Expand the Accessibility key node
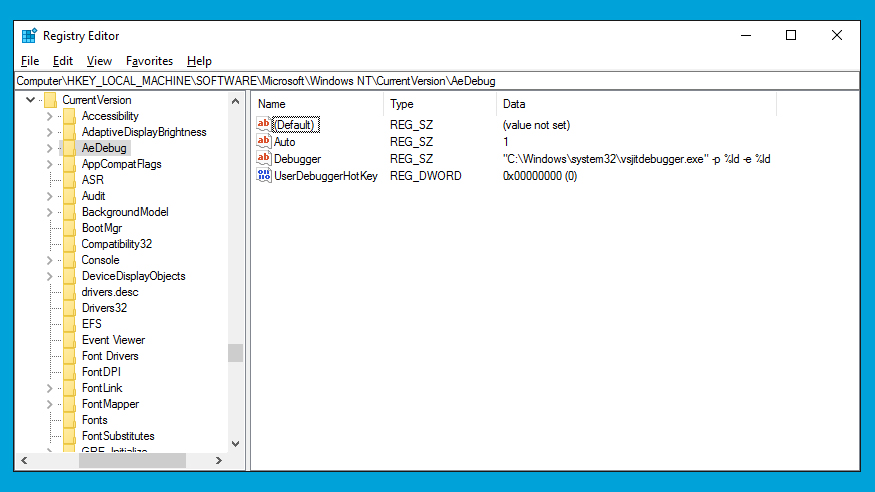The width and height of the screenshot is (875, 492). pos(48,116)
